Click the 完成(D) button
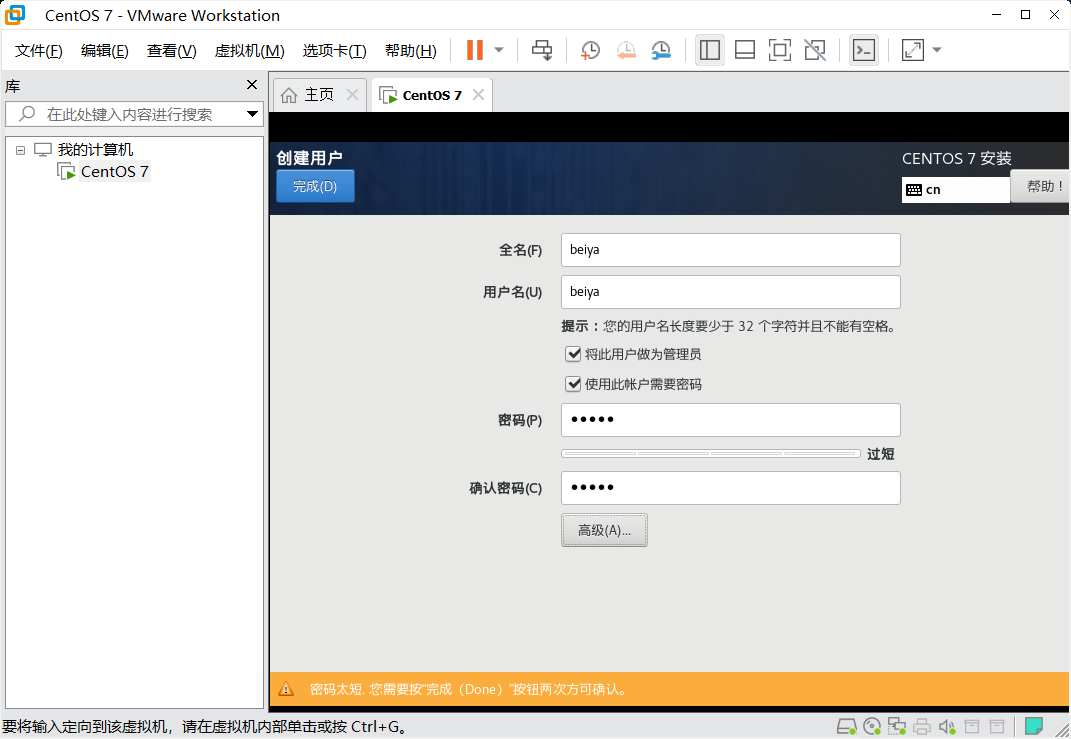 pyautogui.click(x=315, y=186)
